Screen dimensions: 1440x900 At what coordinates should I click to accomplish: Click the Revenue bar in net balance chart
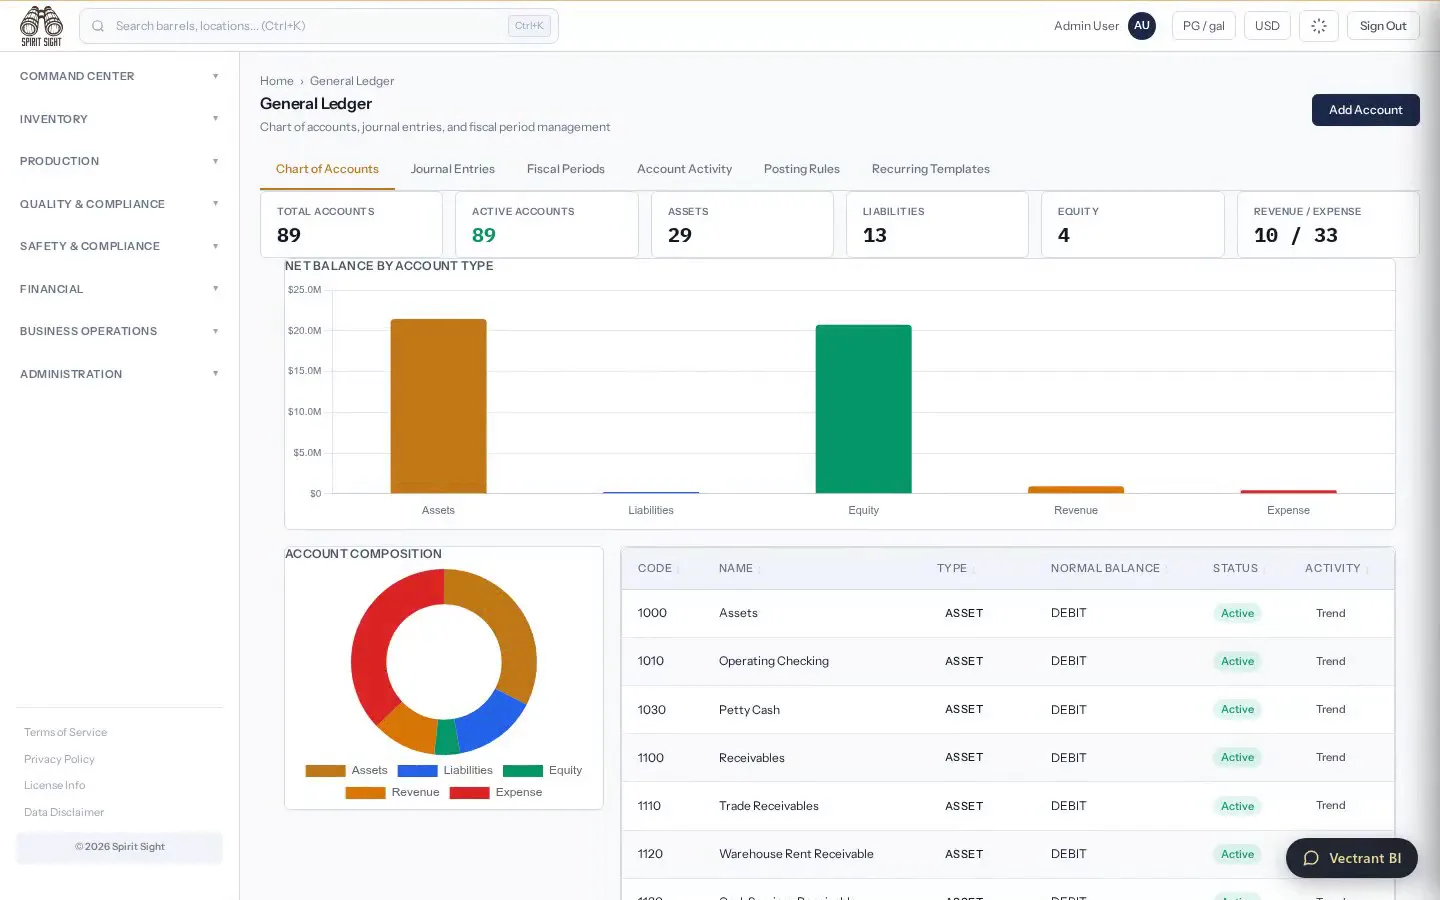[x=1076, y=489]
